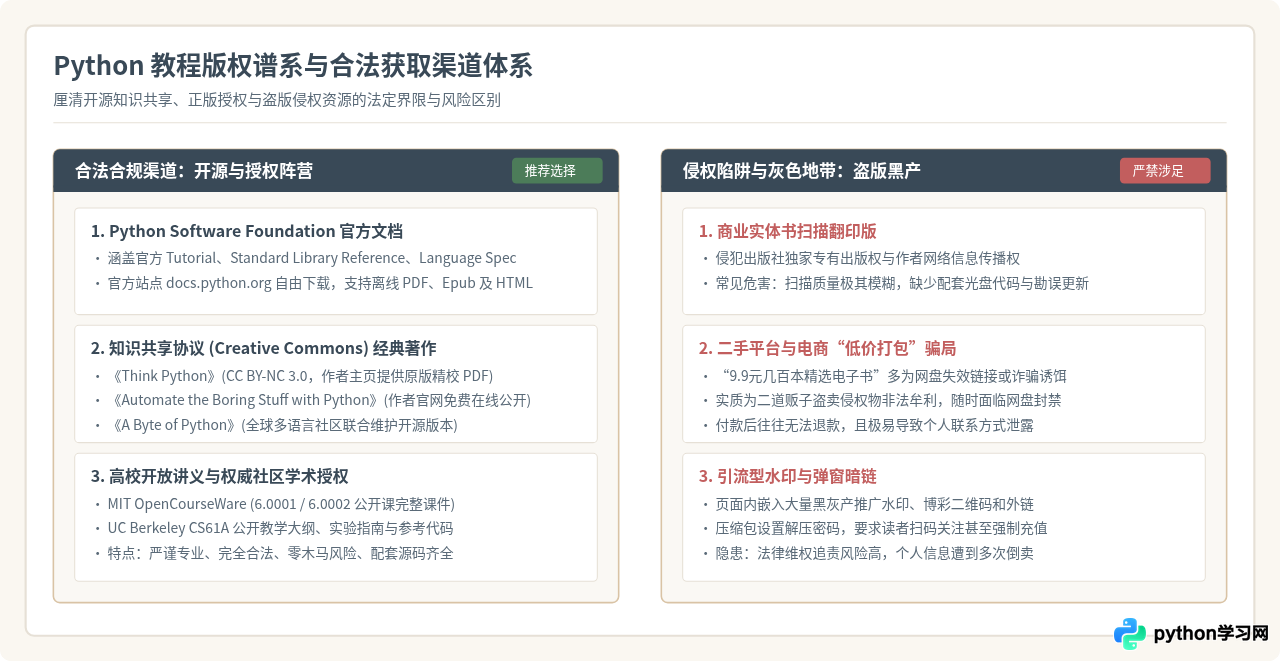The width and height of the screenshot is (1280, 662).
Task: Click the 《Think Python》 CC BY-NC 3.0 line
Action: click(301, 375)
